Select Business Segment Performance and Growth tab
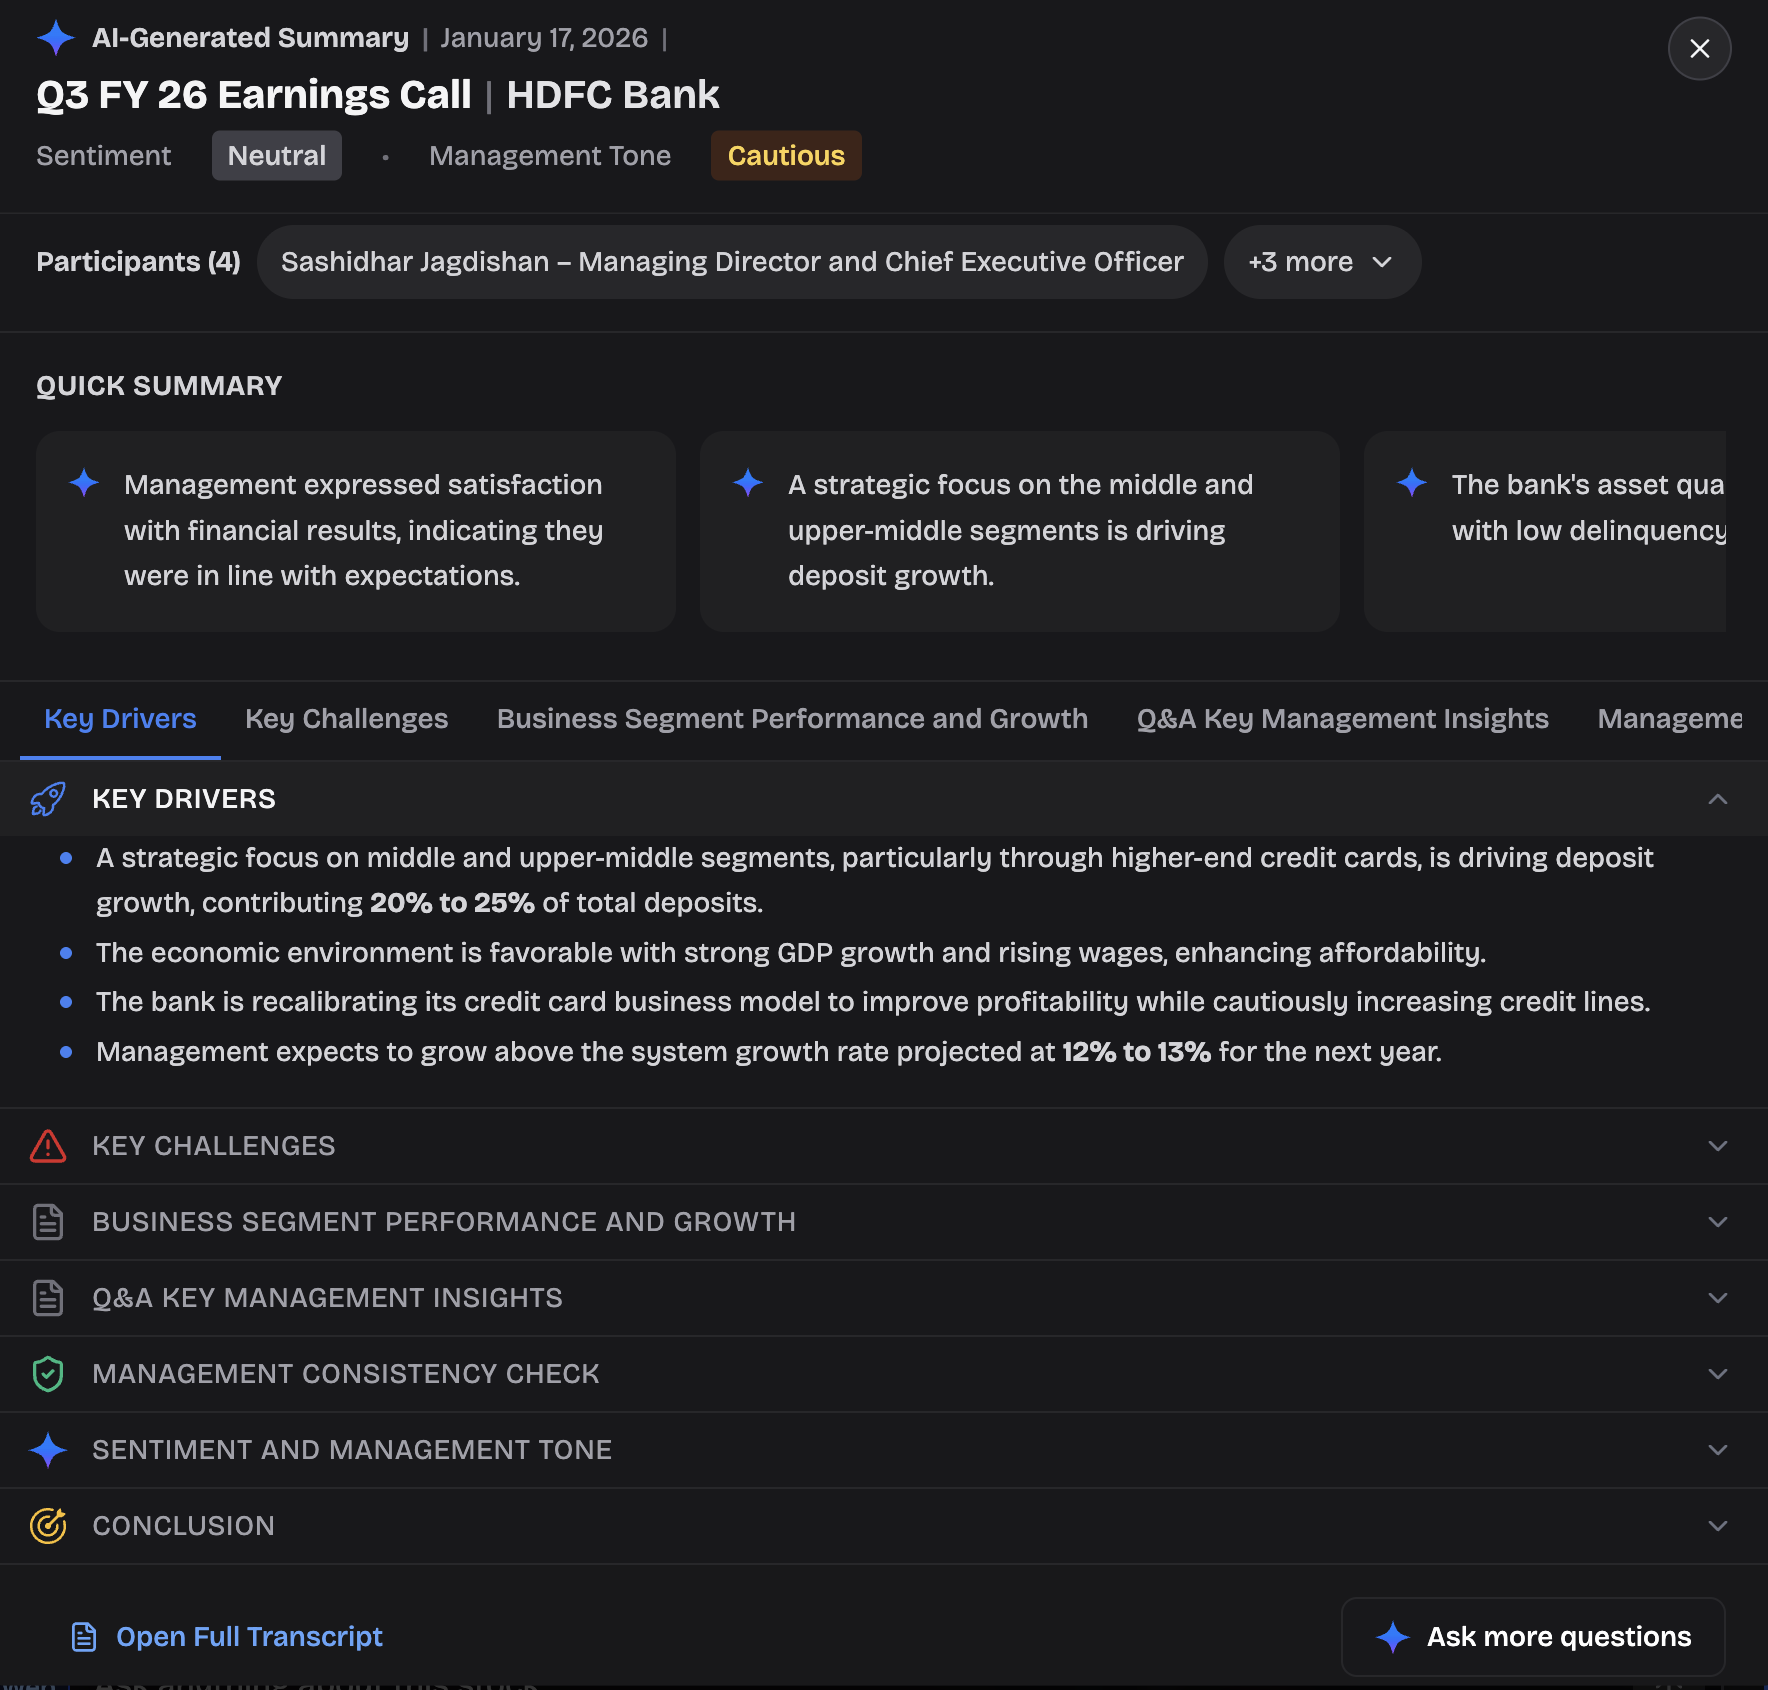The width and height of the screenshot is (1768, 1690). click(792, 719)
